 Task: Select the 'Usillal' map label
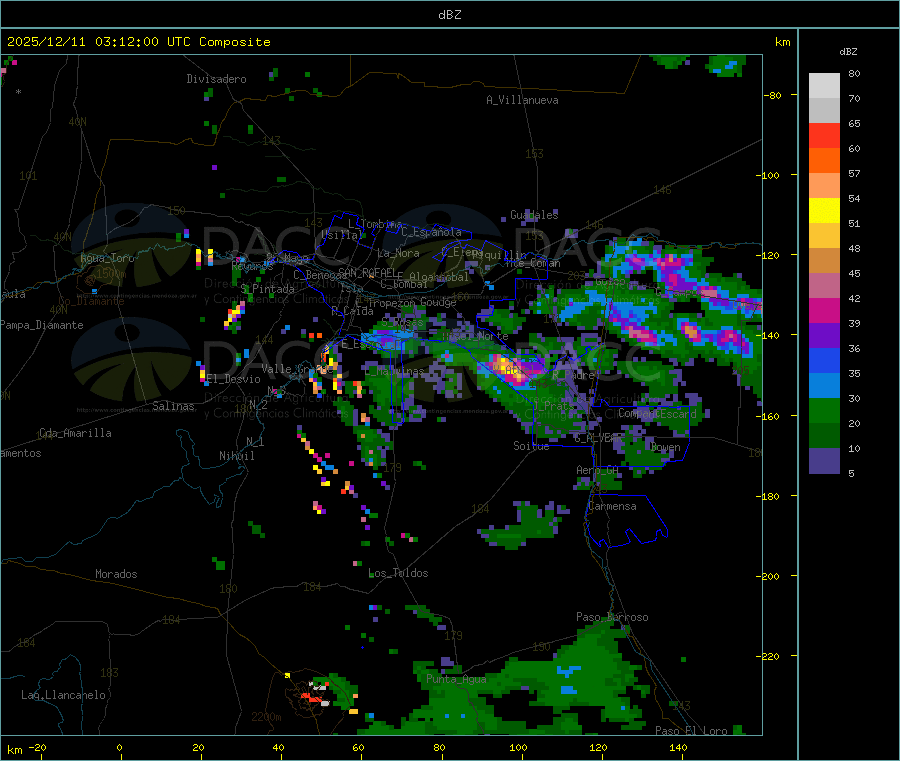pos(342,235)
